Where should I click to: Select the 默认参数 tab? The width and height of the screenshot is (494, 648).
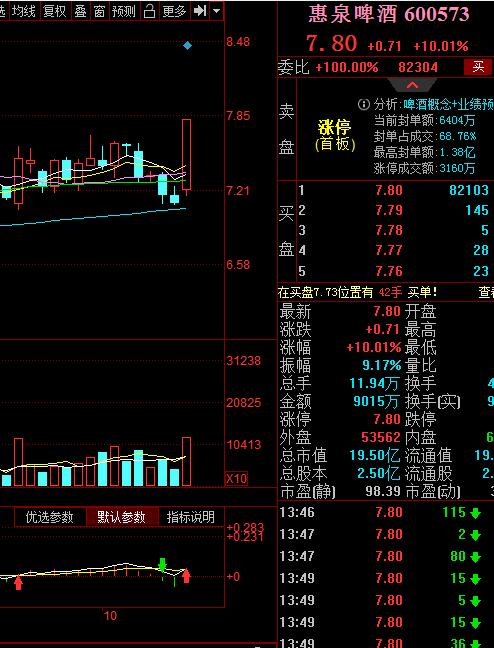[x=122, y=517]
